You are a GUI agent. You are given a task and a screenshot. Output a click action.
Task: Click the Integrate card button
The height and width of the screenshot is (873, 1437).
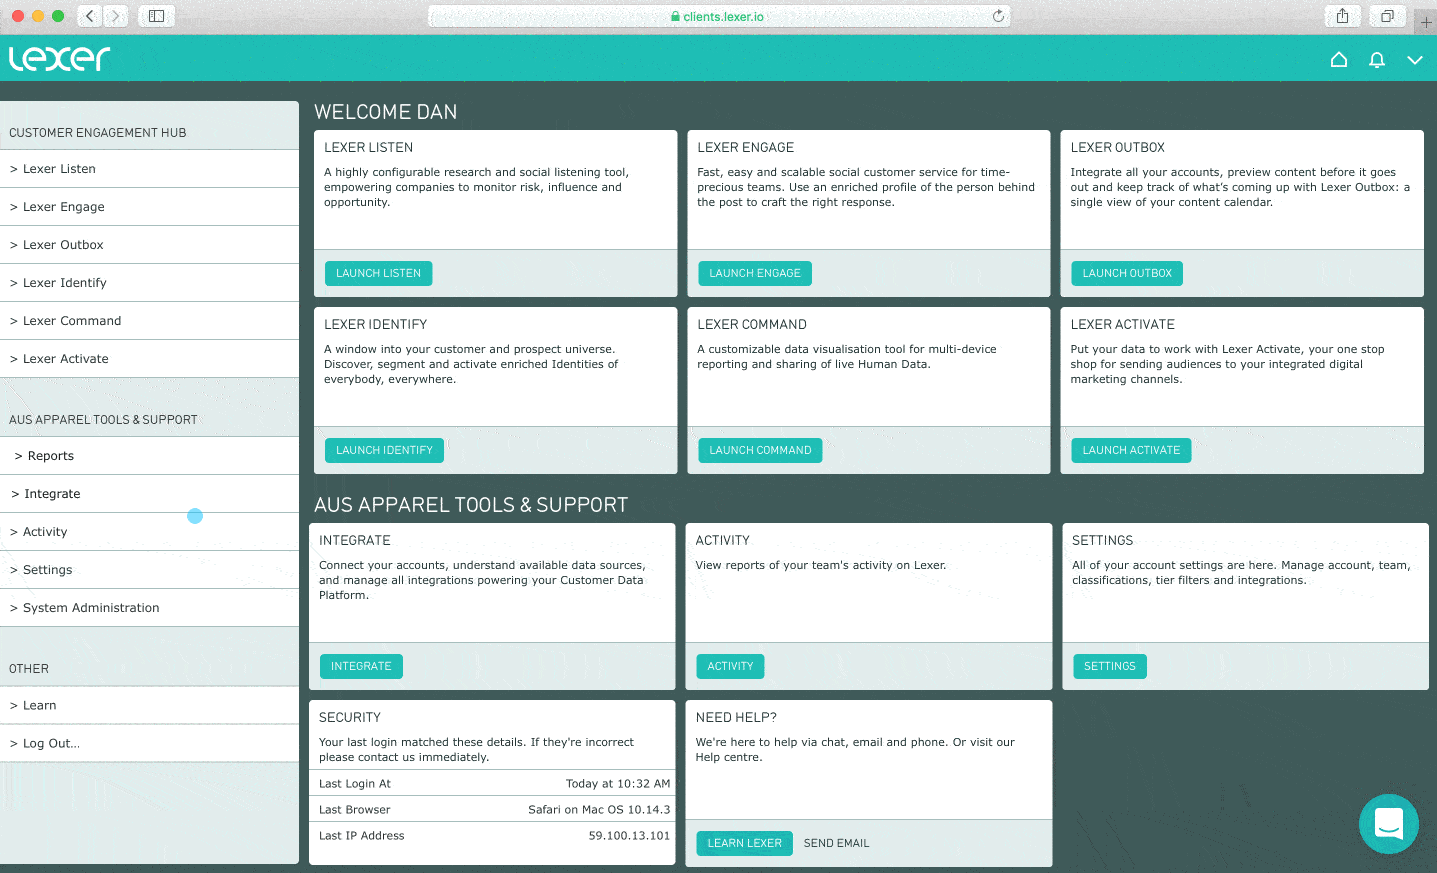tap(361, 666)
